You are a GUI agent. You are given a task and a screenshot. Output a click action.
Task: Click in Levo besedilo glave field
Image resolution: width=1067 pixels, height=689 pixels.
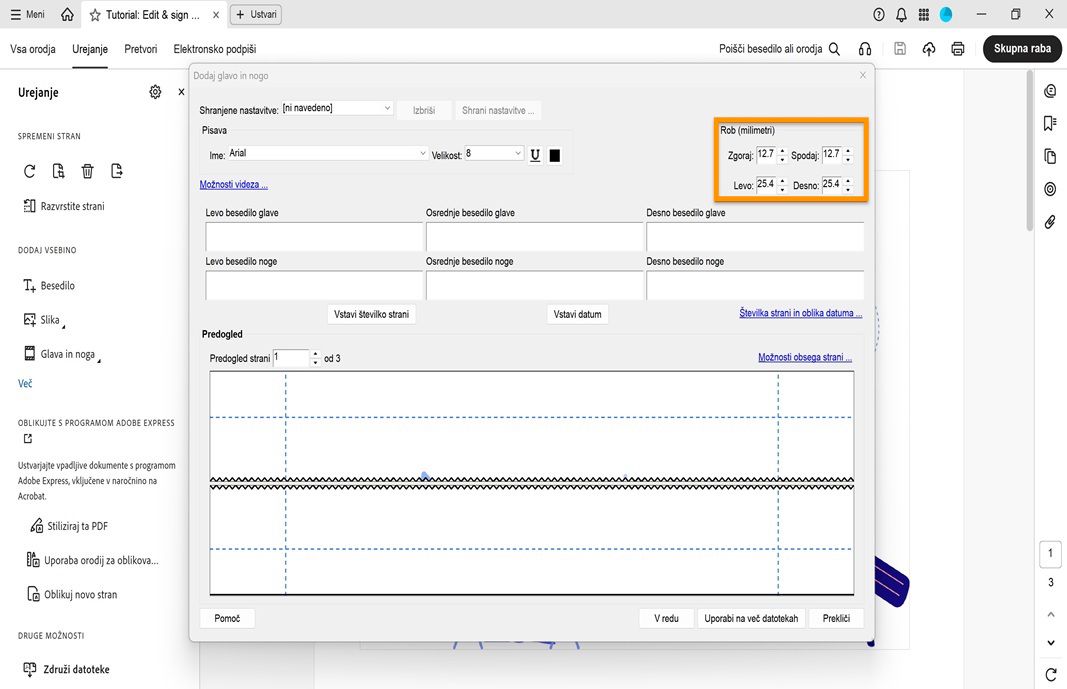314,237
